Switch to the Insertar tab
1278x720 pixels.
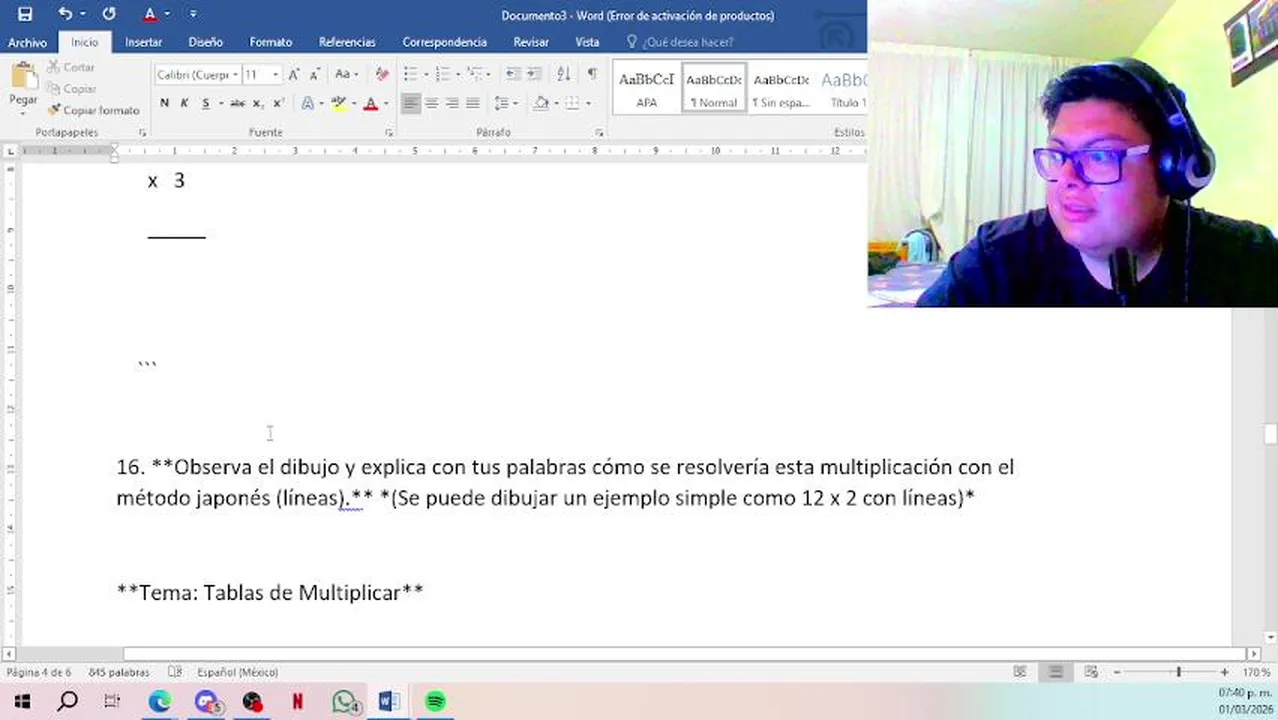pyautogui.click(x=143, y=42)
